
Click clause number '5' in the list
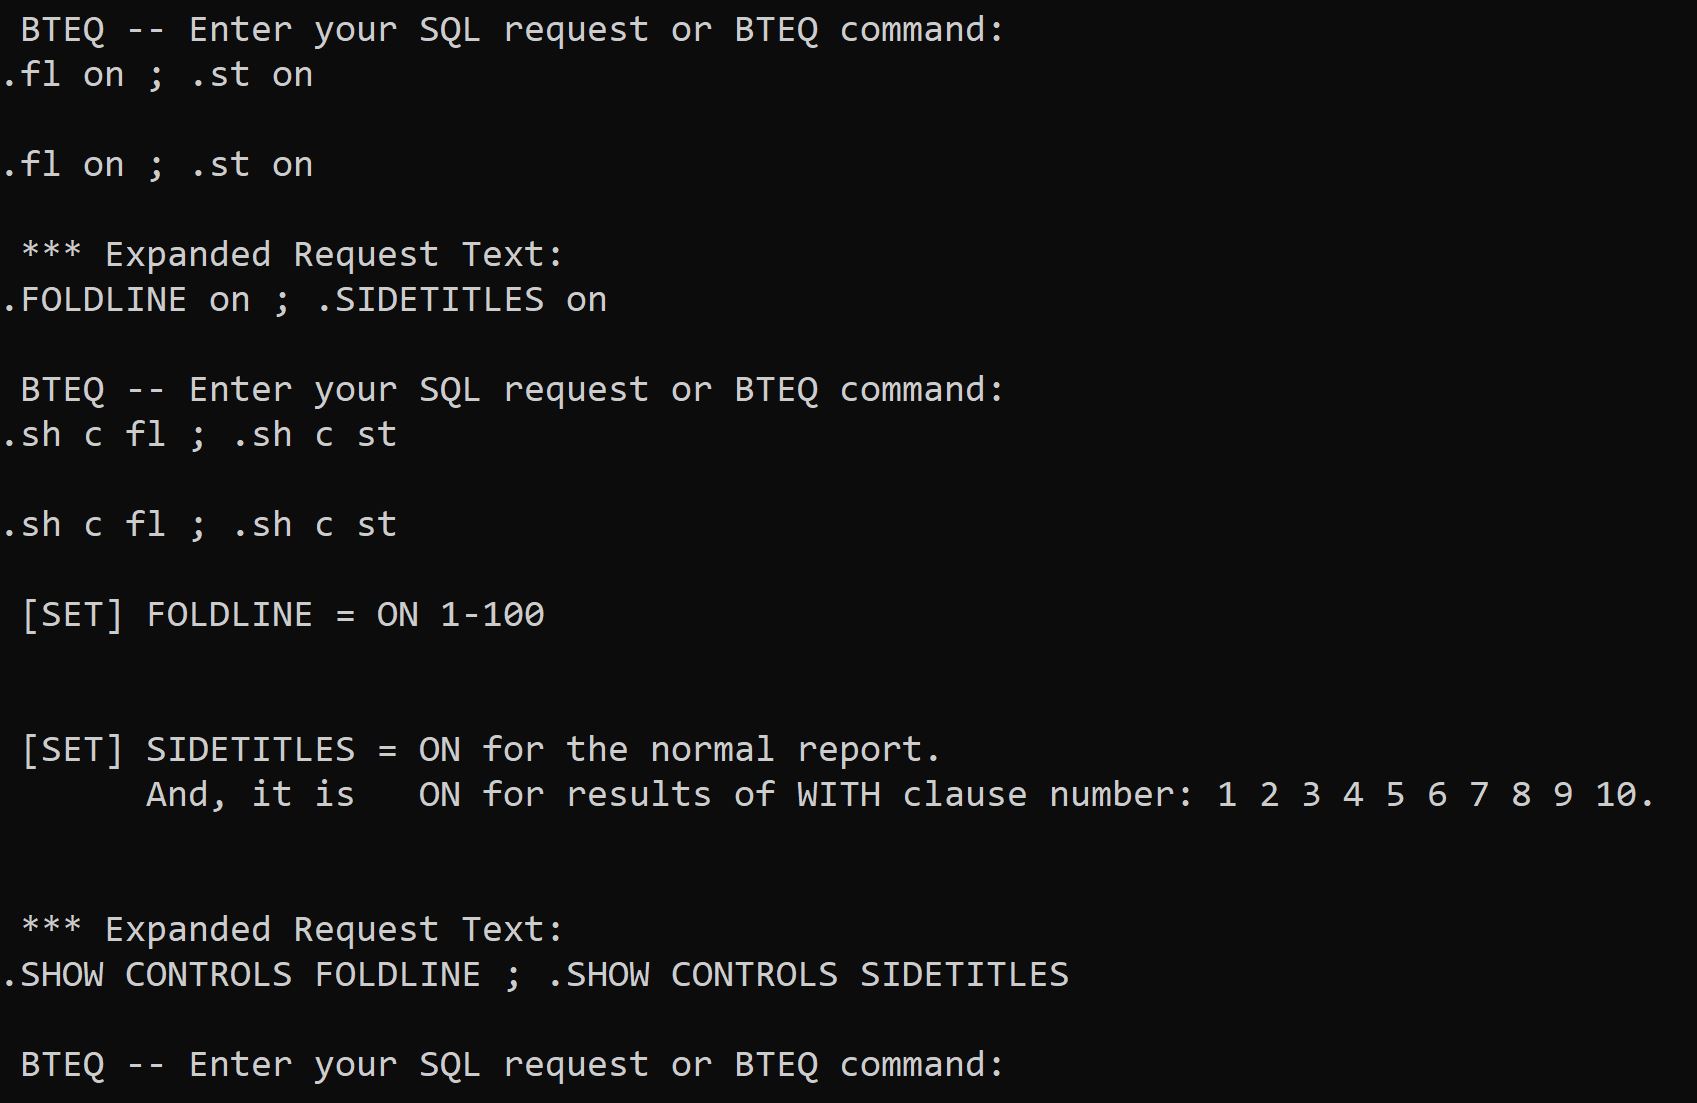click(x=1395, y=795)
